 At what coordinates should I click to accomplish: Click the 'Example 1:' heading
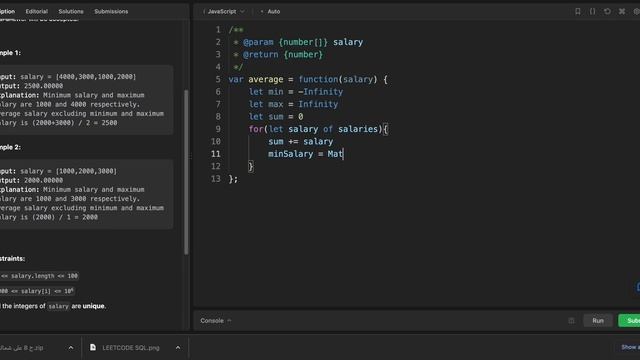10,53
